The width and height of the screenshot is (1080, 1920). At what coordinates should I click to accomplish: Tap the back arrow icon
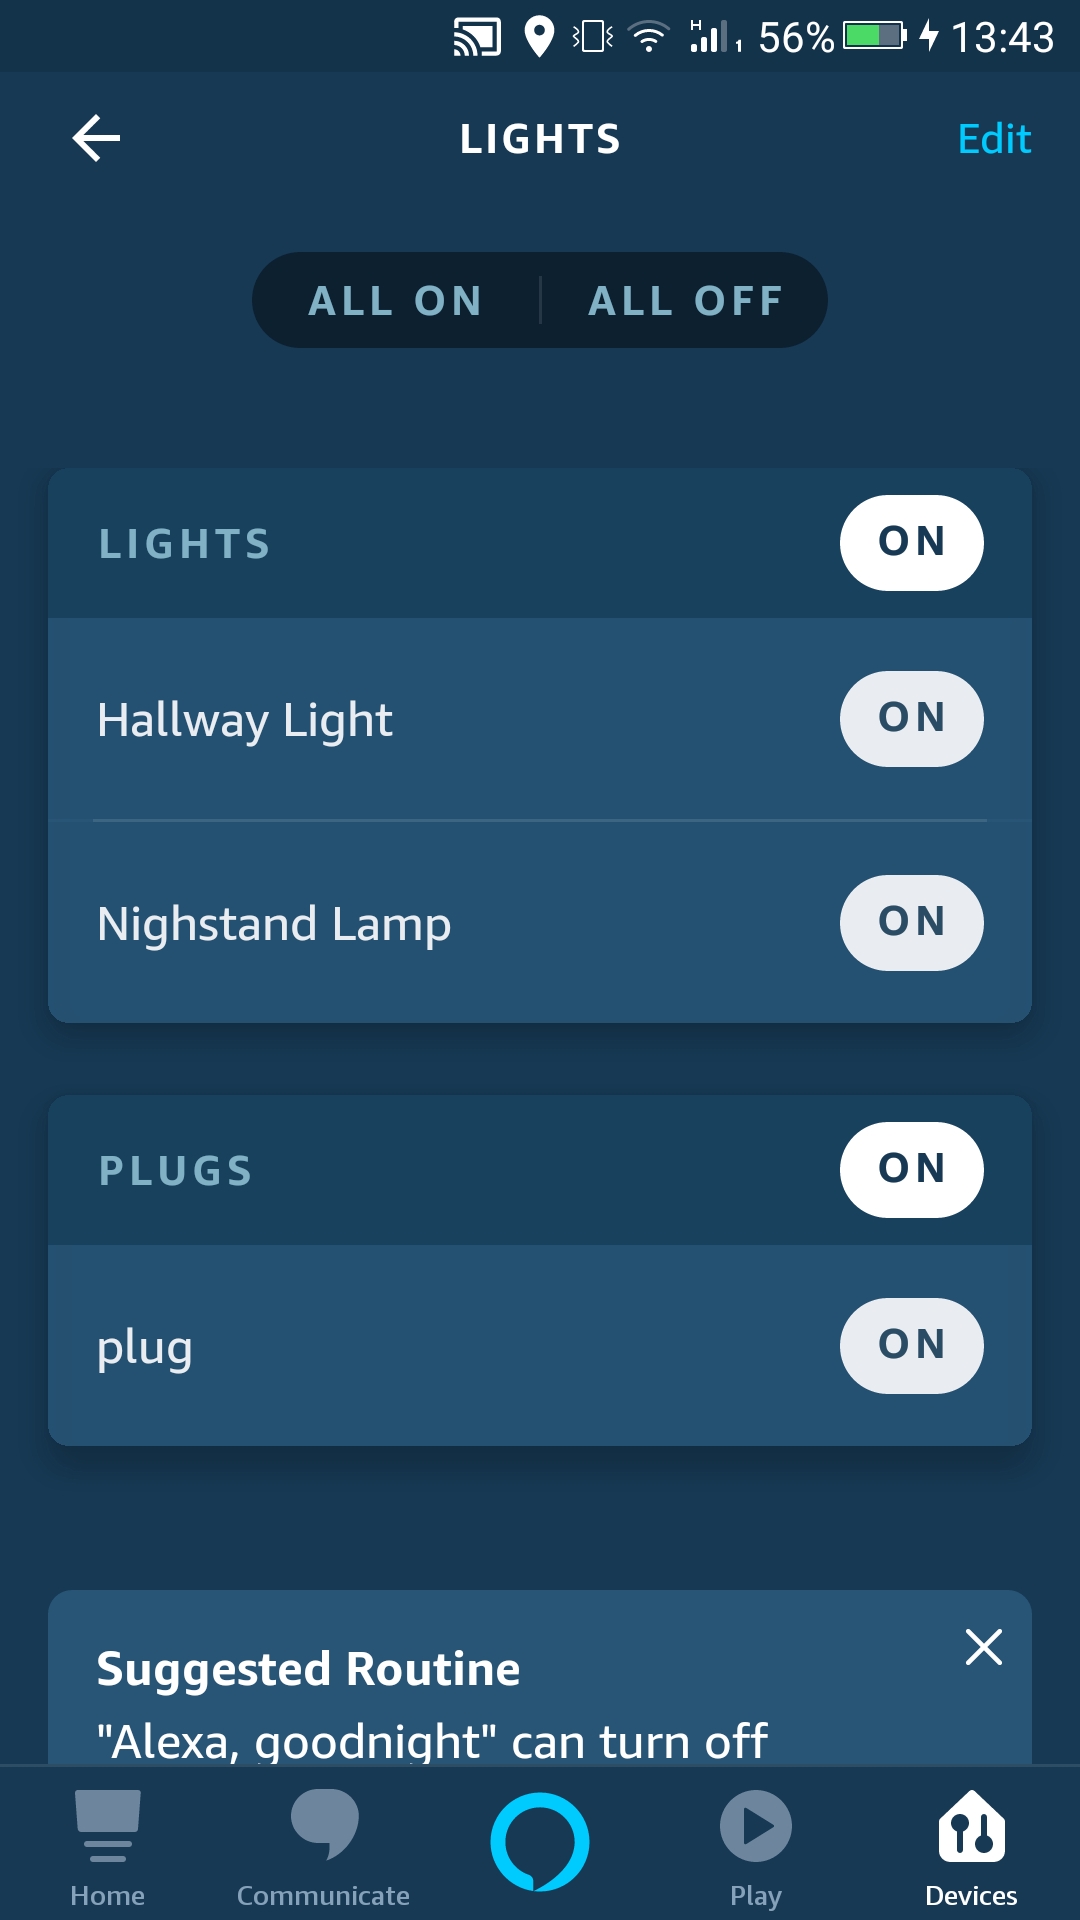pos(96,138)
